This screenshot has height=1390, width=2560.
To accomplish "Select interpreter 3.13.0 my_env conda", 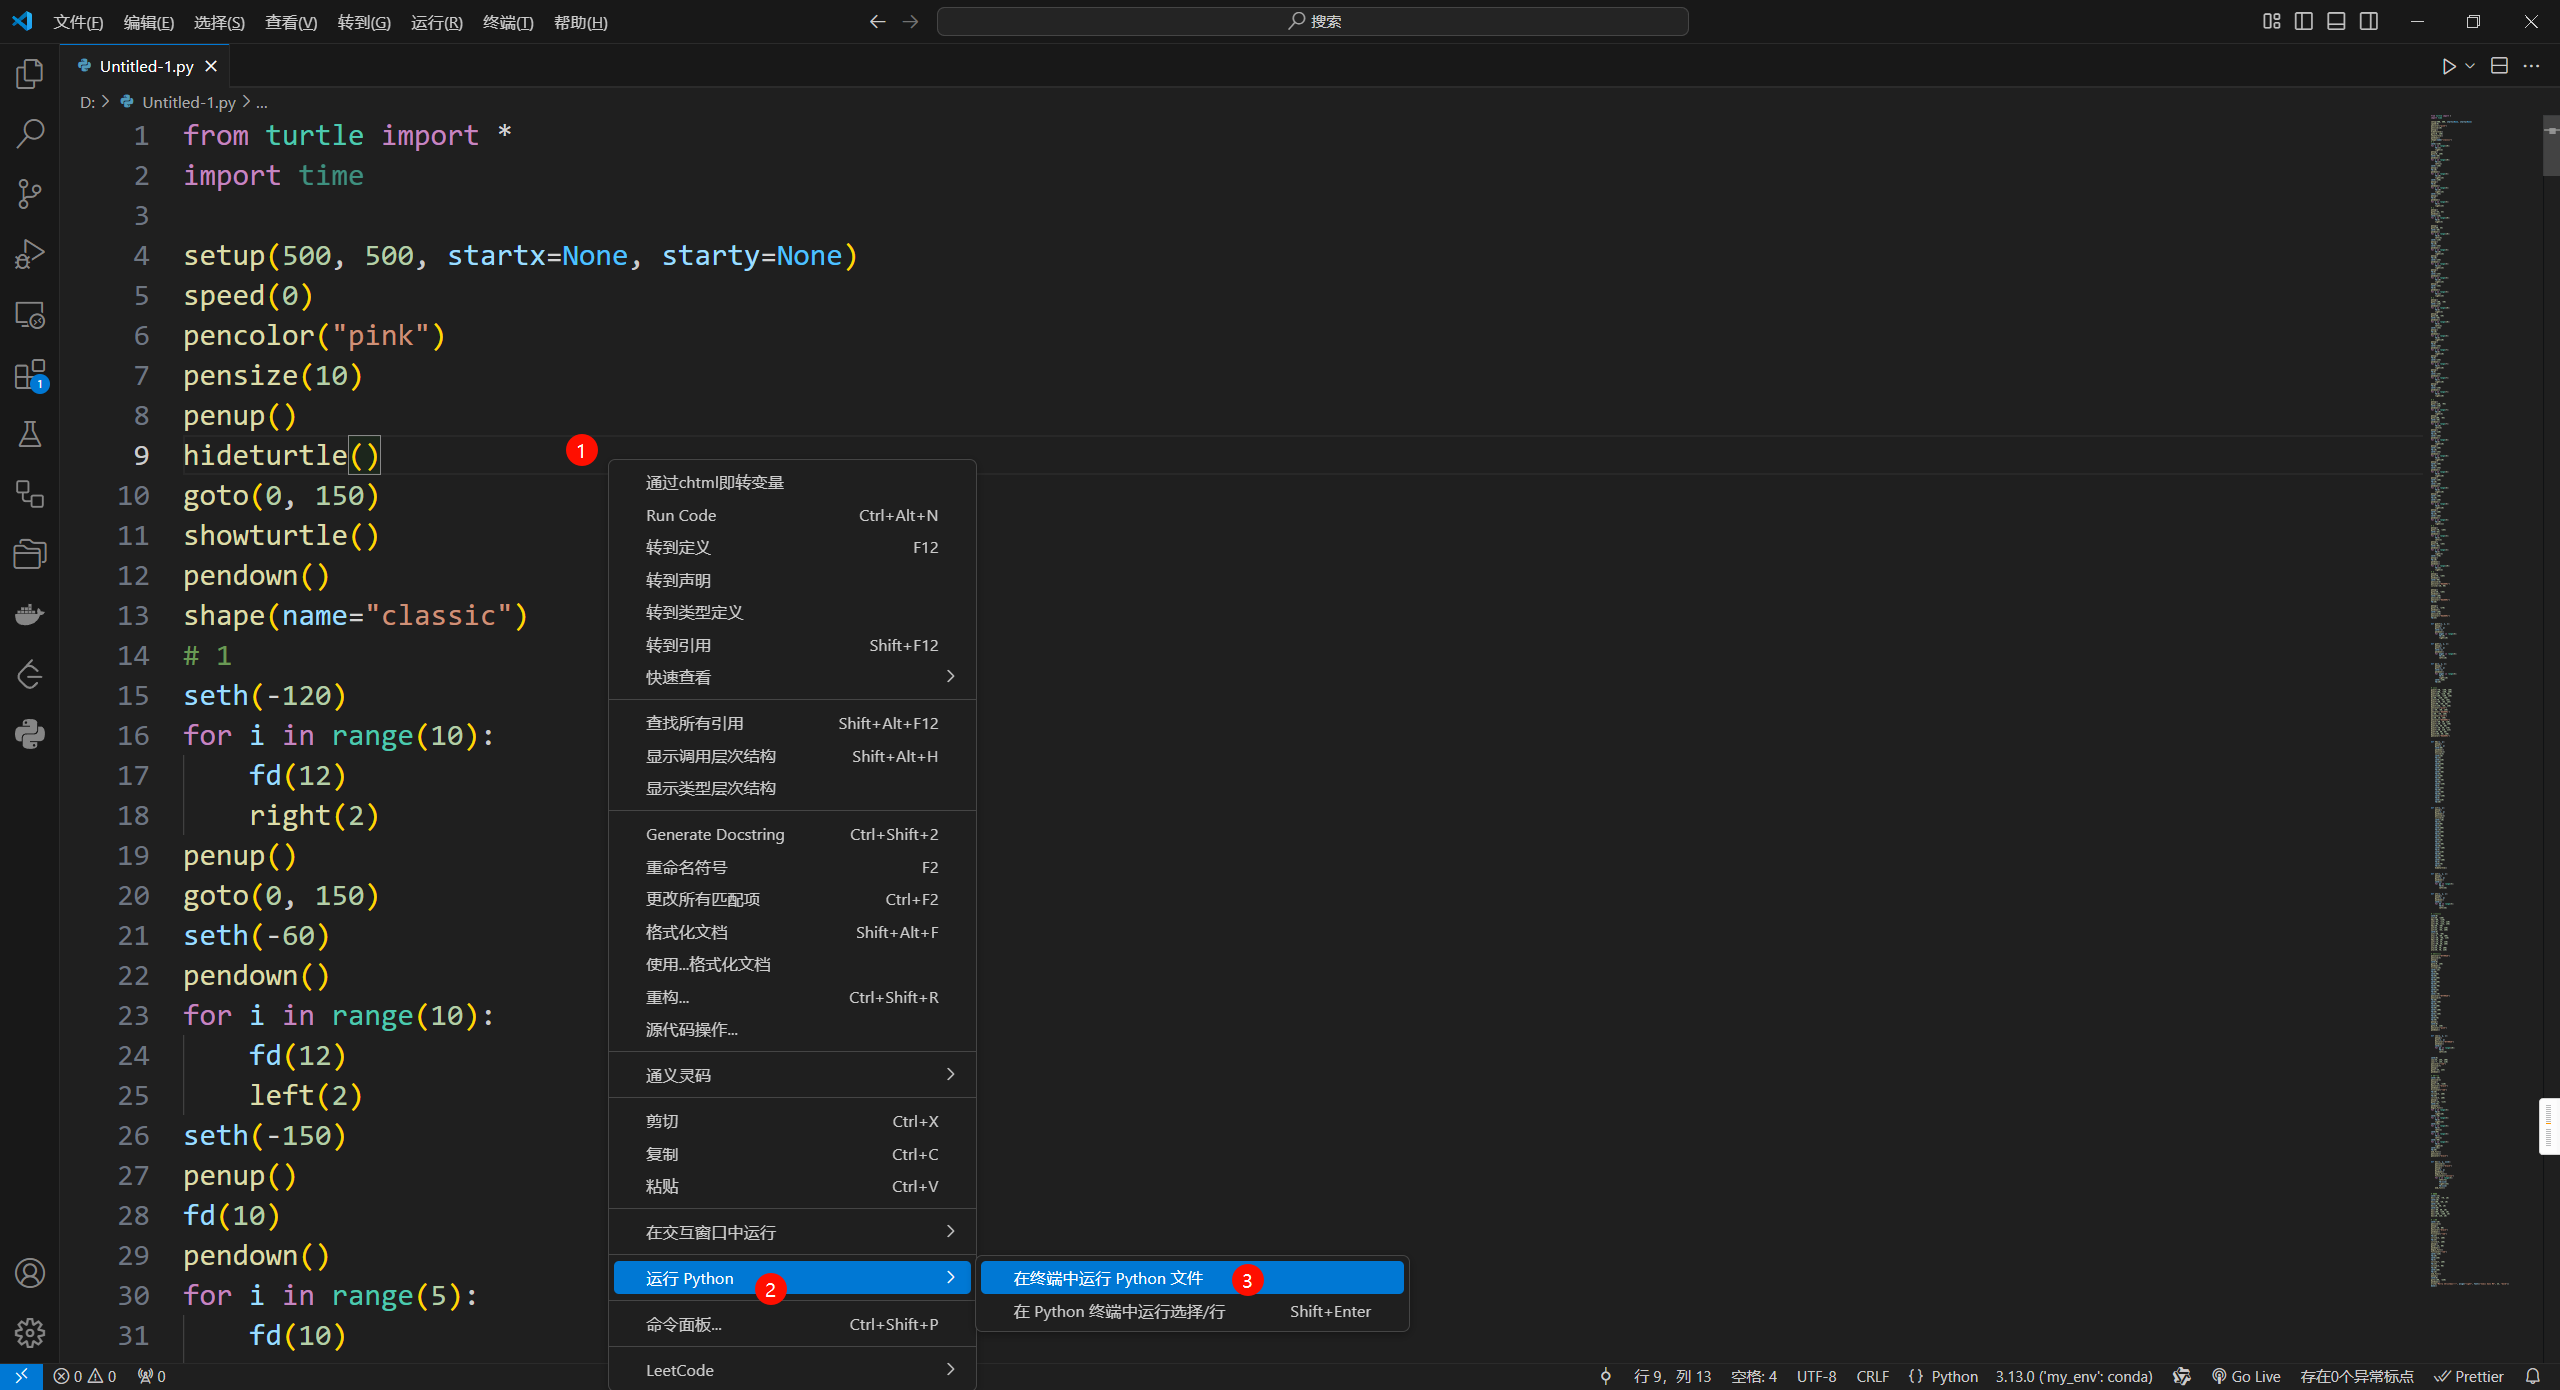I will pyautogui.click(x=2074, y=1376).
